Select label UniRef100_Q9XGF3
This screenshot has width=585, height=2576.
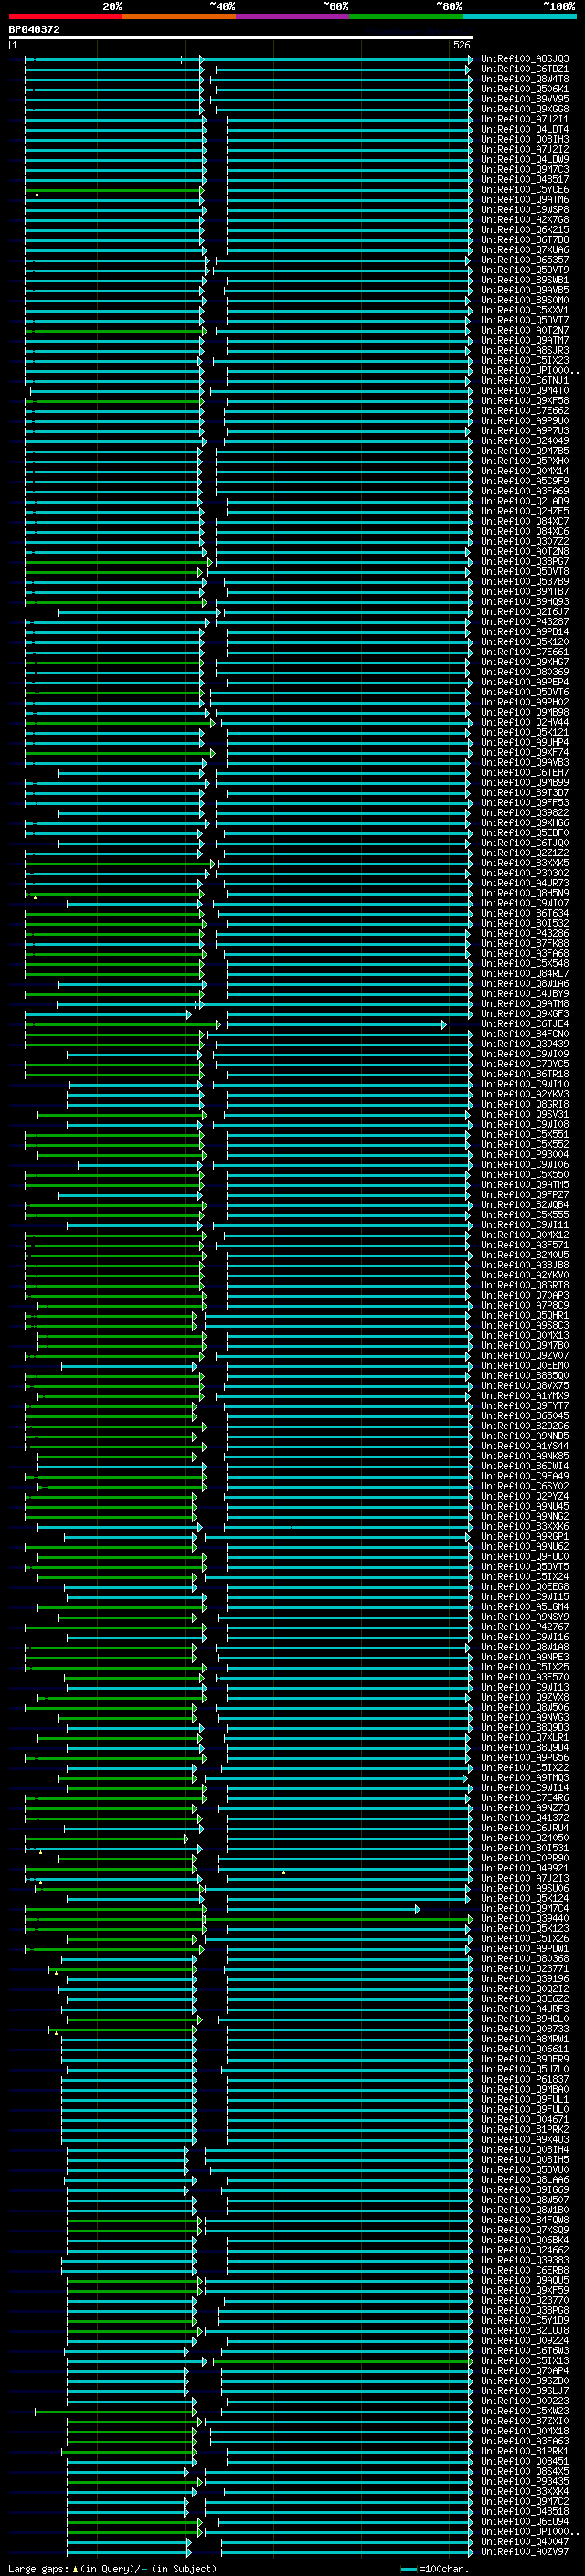coord(525,1014)
